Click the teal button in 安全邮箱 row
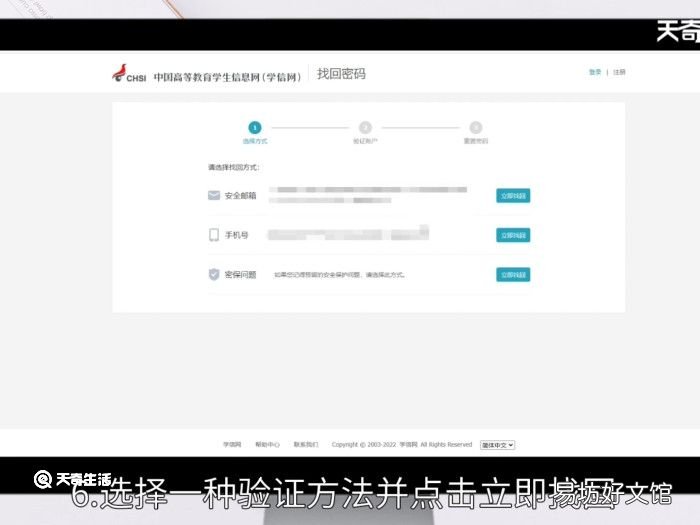Image resolution: width=700 pixels, height=525 pixels. click(513, 196)
